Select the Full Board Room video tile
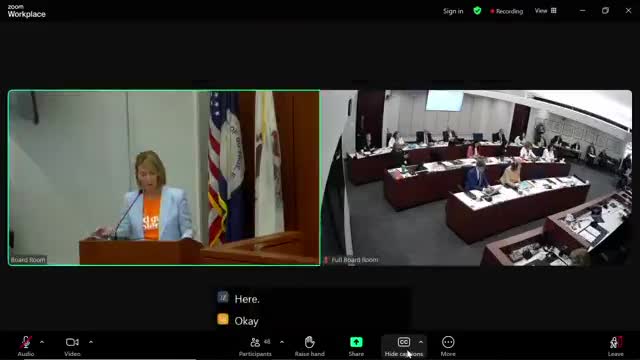640x360 pixels. [x=477, y=178]
